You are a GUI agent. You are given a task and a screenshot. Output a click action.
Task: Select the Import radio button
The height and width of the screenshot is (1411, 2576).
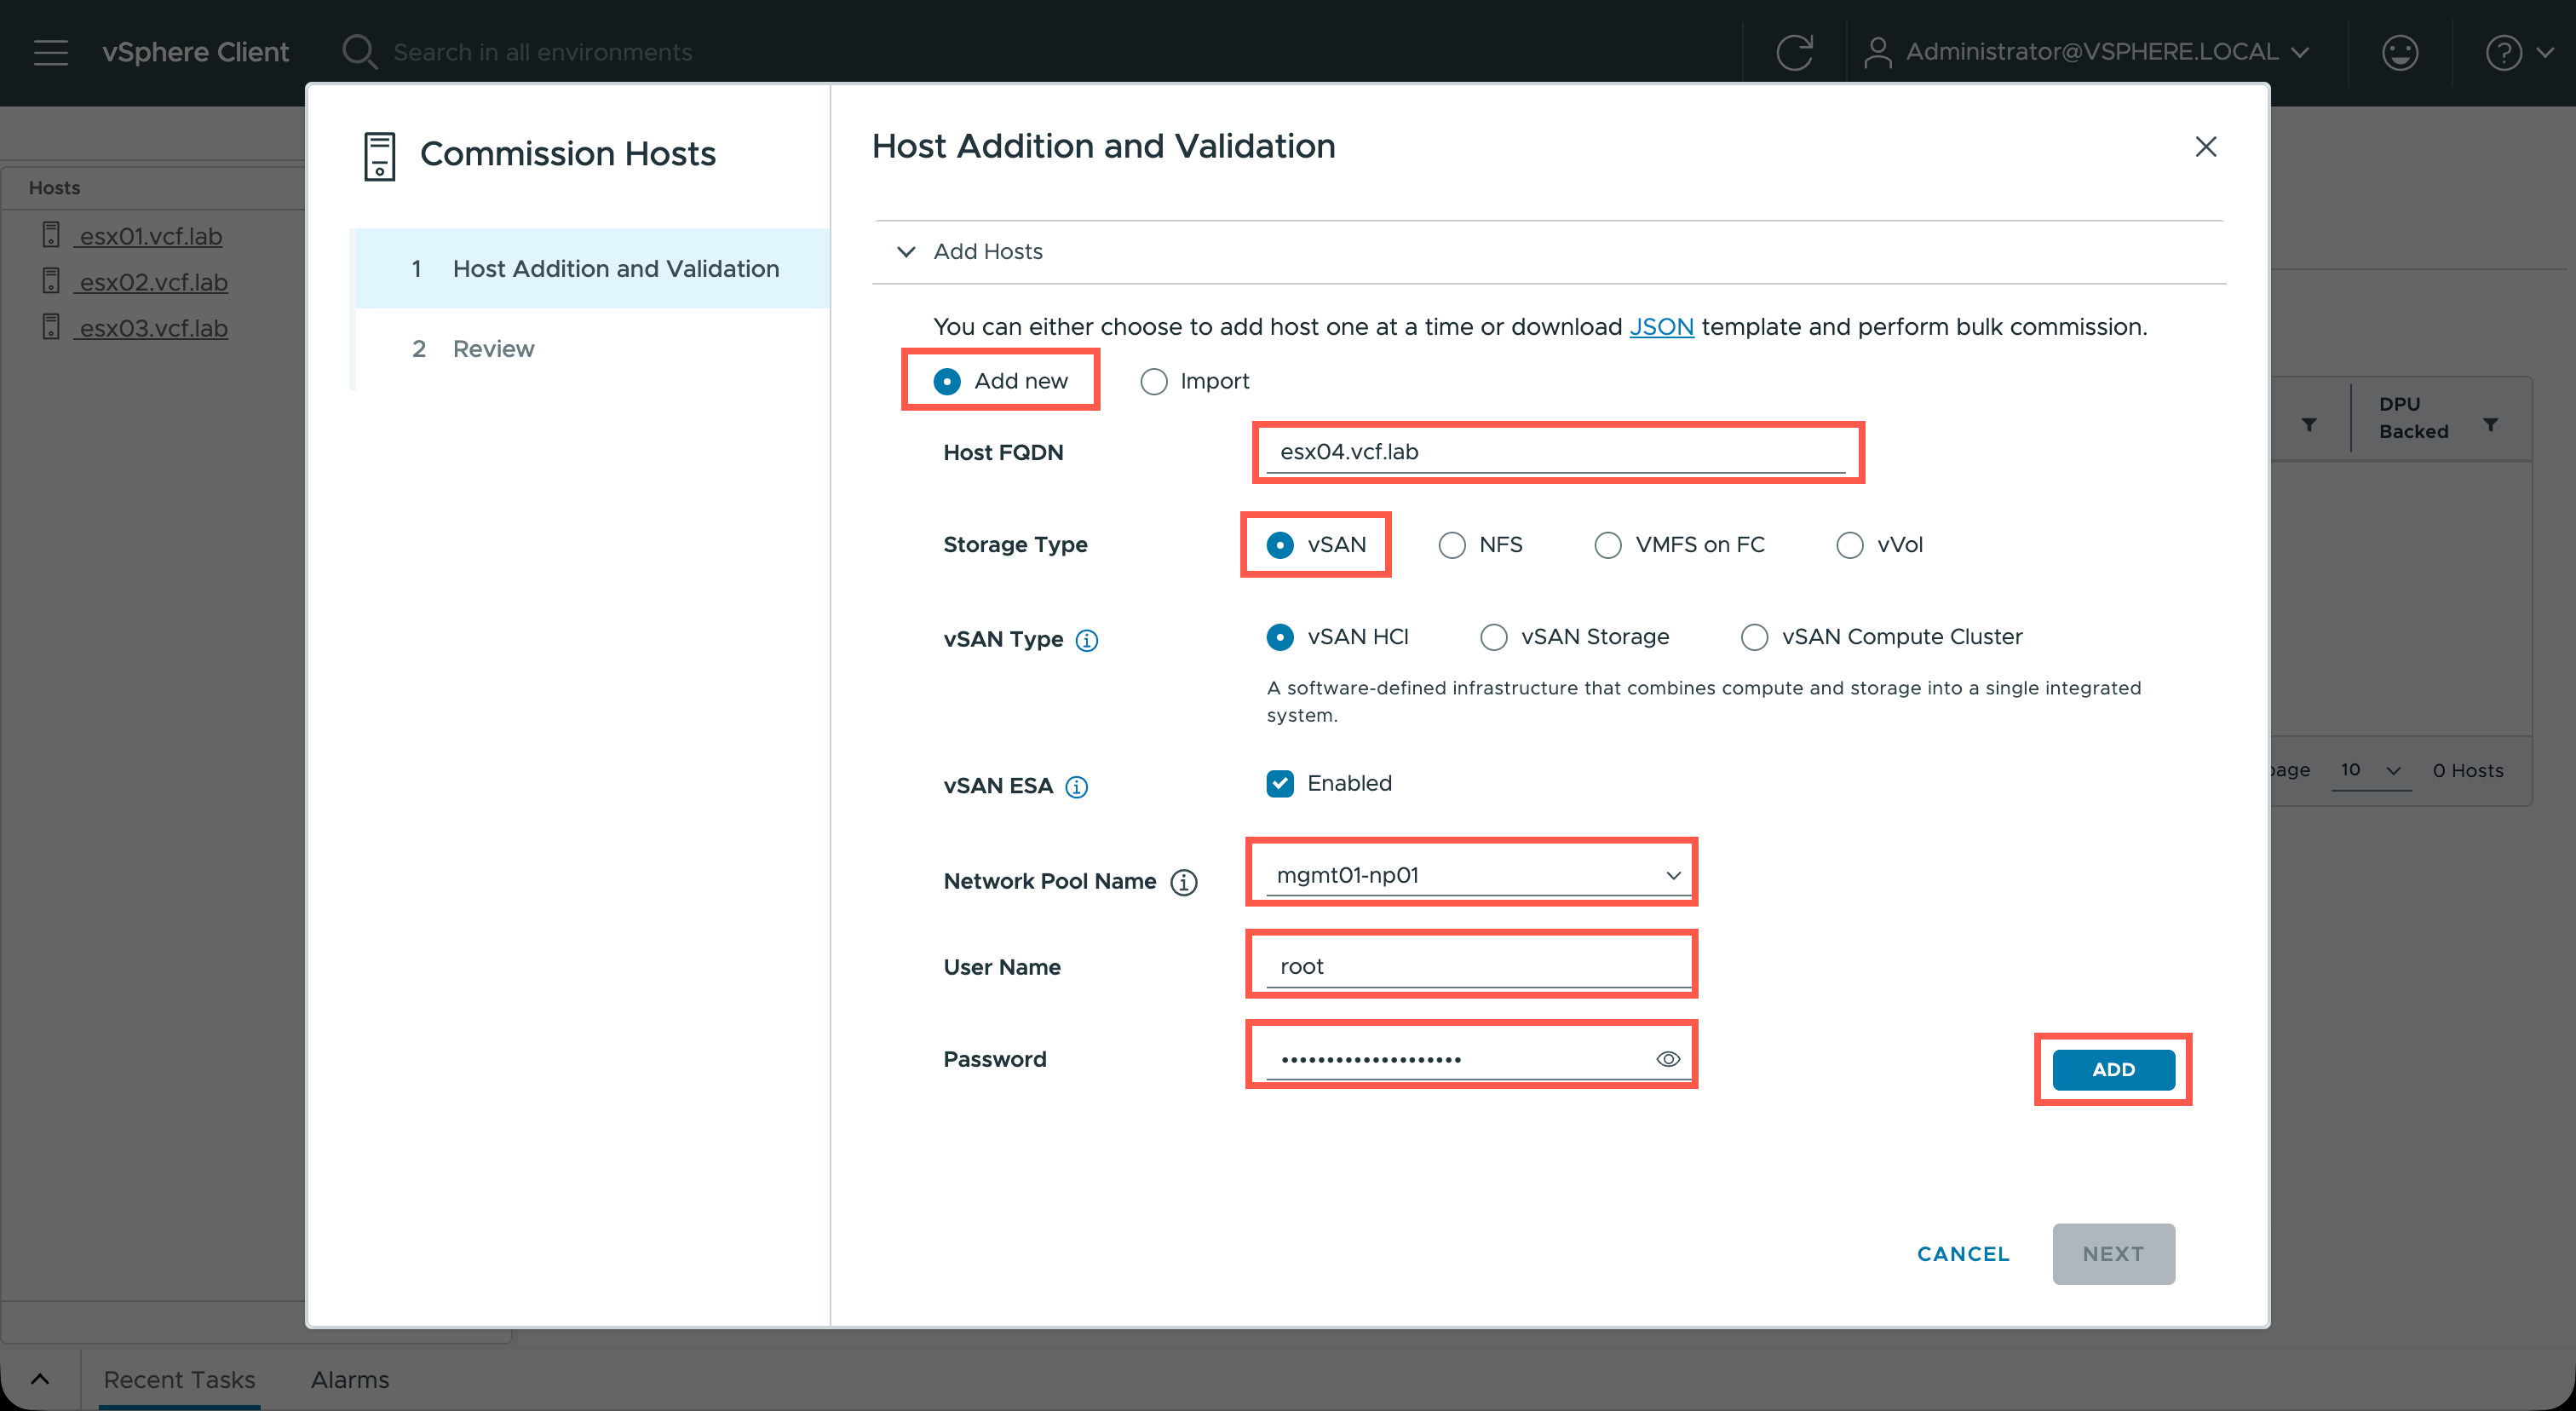click(x=1154, y=382)
